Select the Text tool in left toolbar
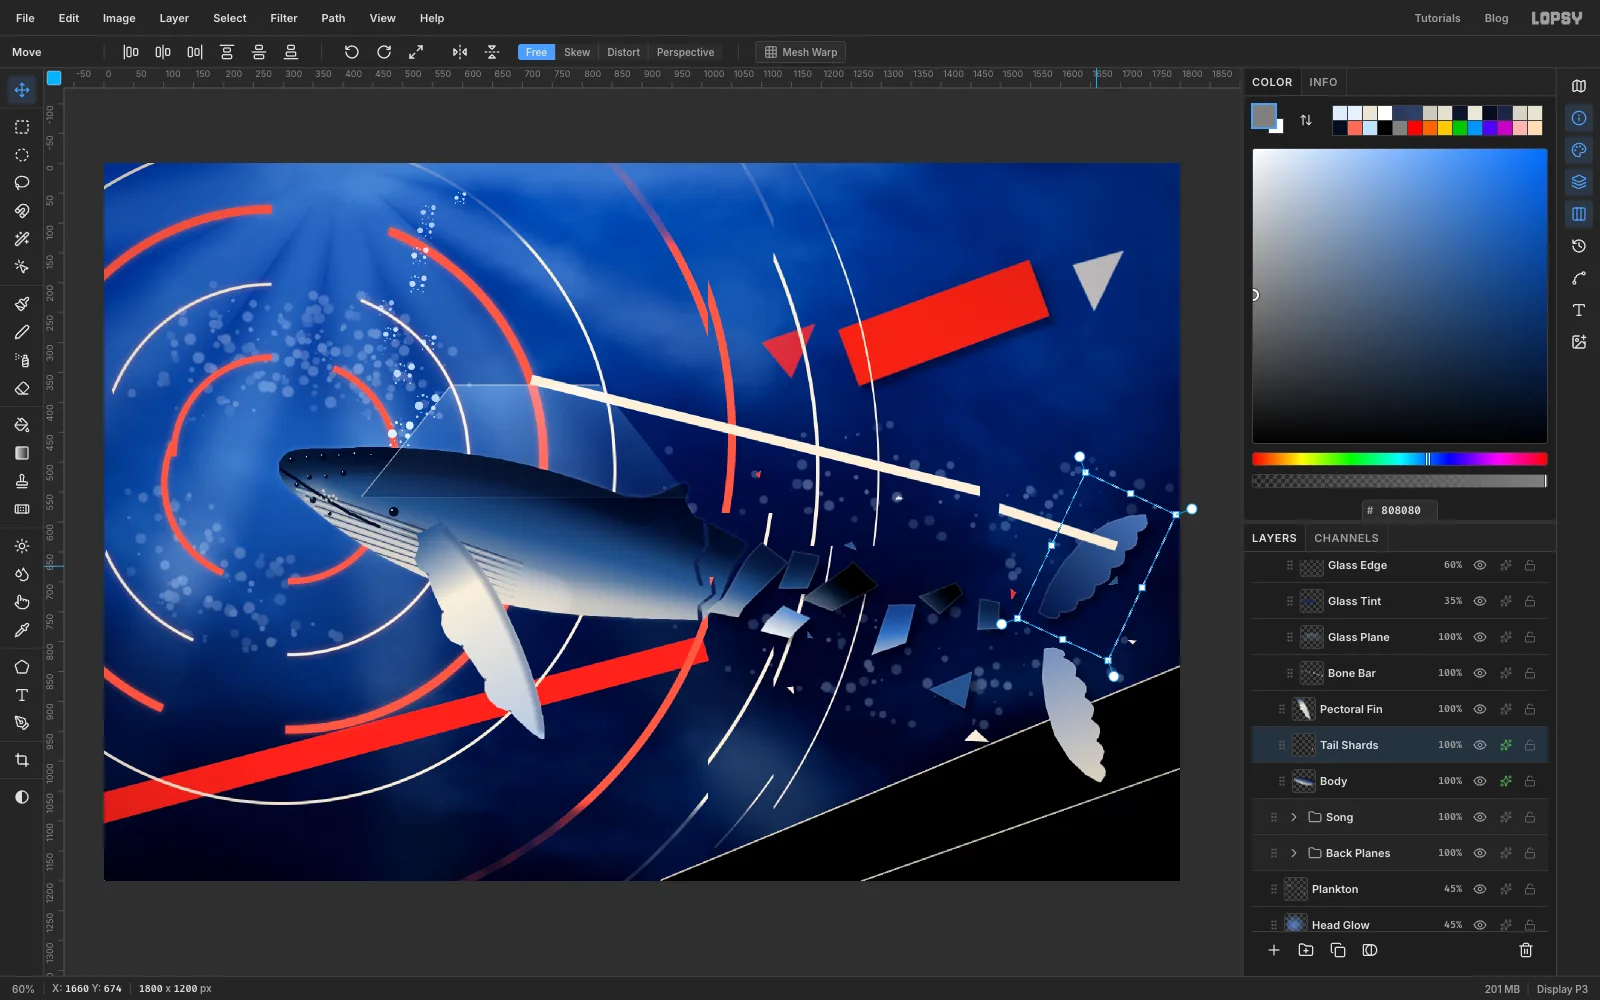 [22, 695]
